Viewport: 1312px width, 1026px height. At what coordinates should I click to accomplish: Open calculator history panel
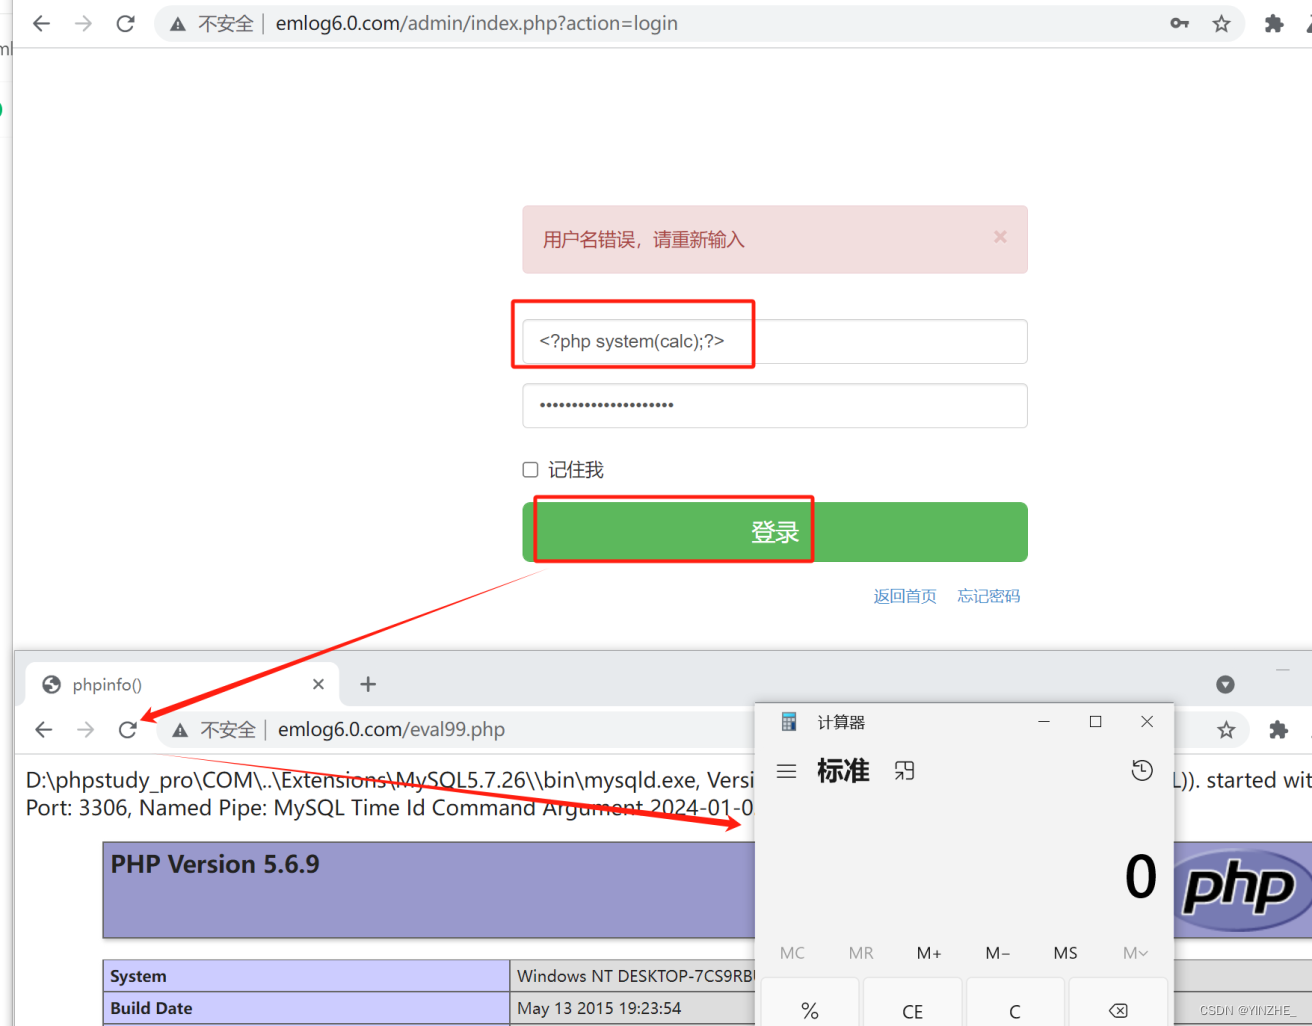[1142, 770]
